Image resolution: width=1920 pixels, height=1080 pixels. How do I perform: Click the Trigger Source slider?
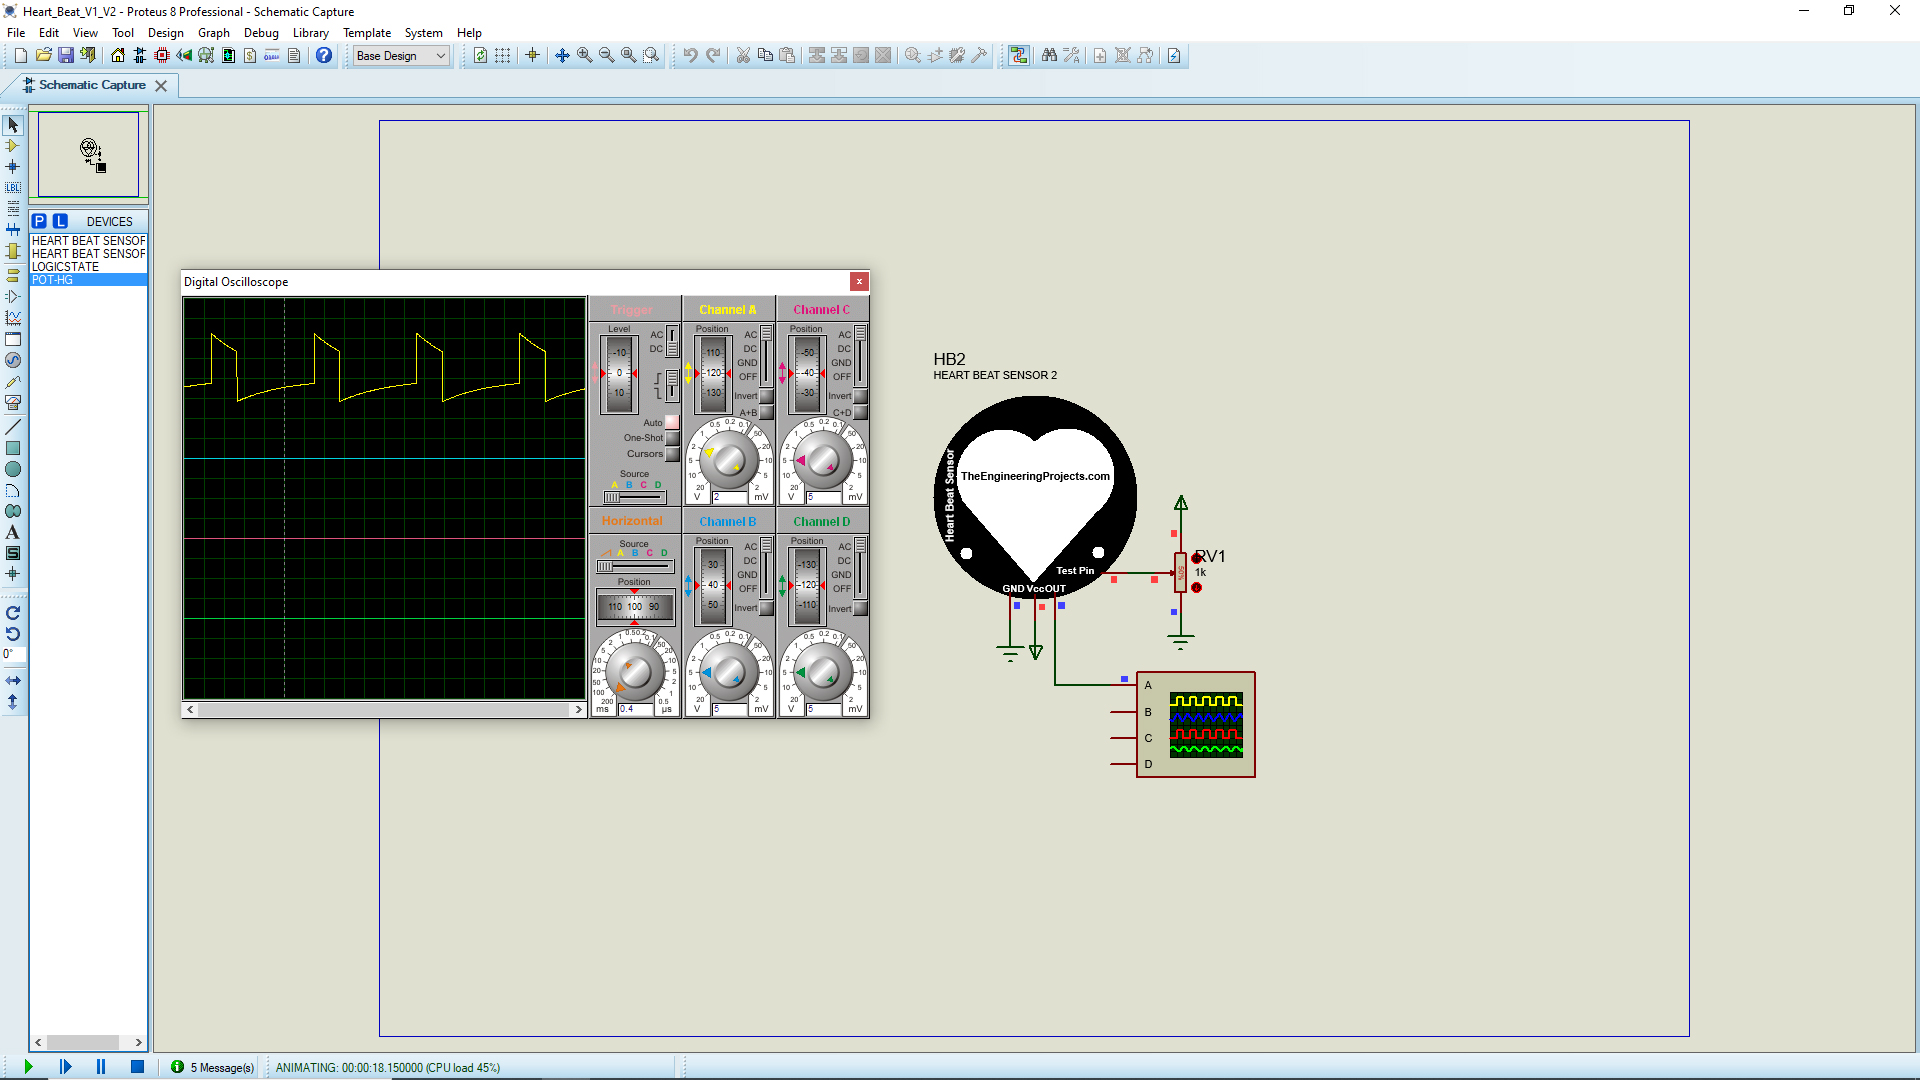(x=635, y=496)
